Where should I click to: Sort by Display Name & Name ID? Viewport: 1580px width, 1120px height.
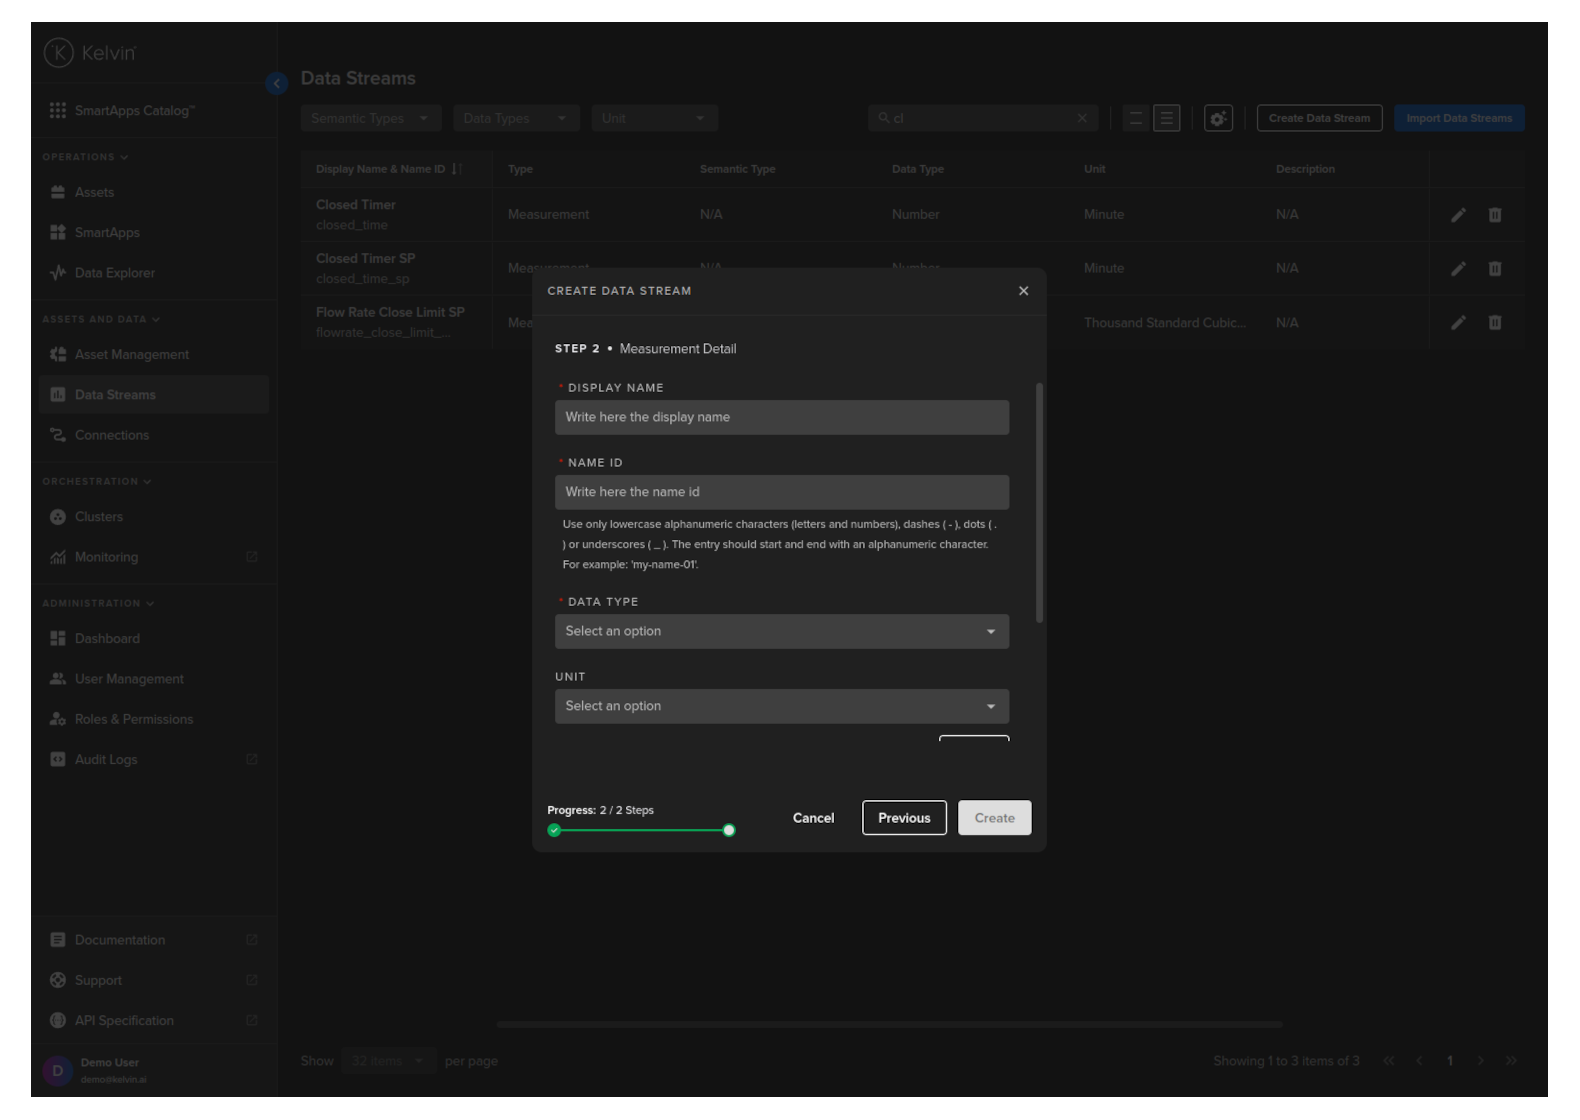(x=456, y=169)
